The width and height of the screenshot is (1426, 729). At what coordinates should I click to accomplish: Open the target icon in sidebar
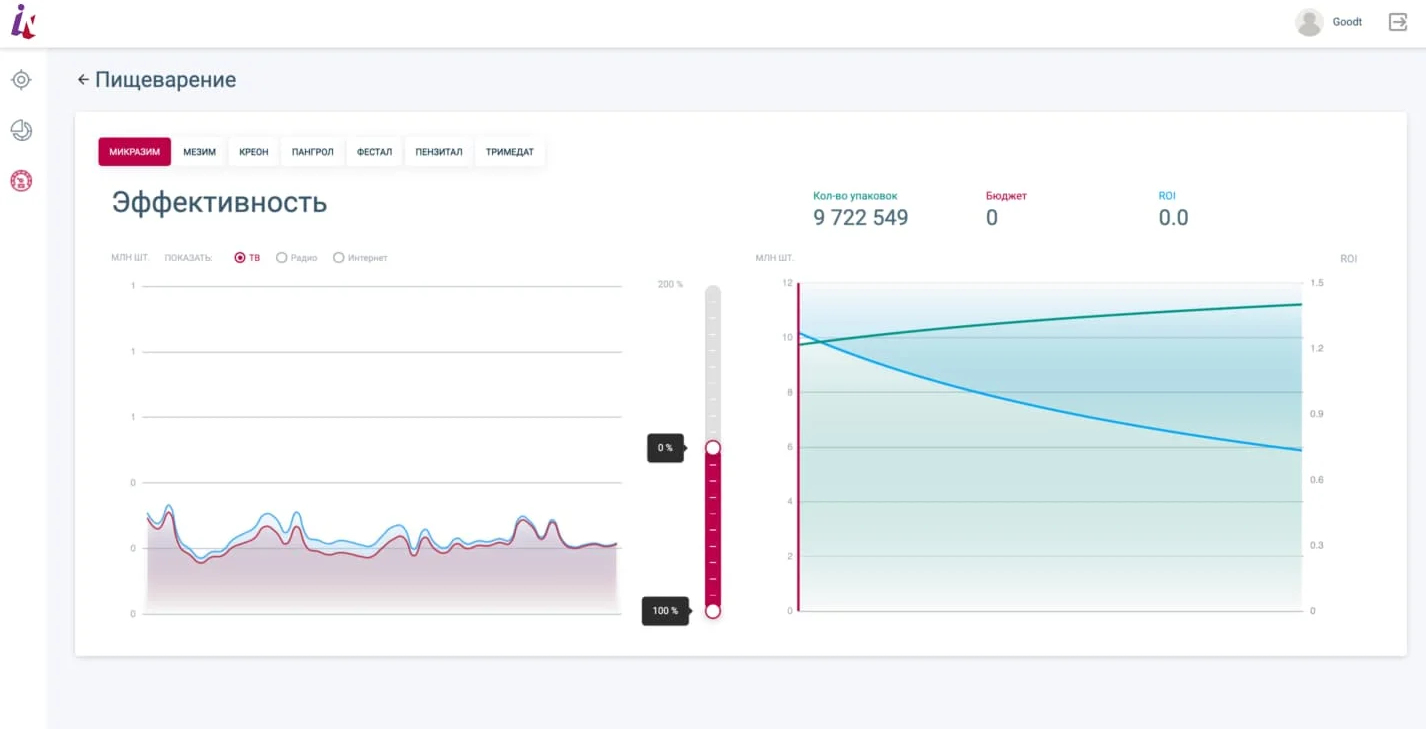(21, 79)
